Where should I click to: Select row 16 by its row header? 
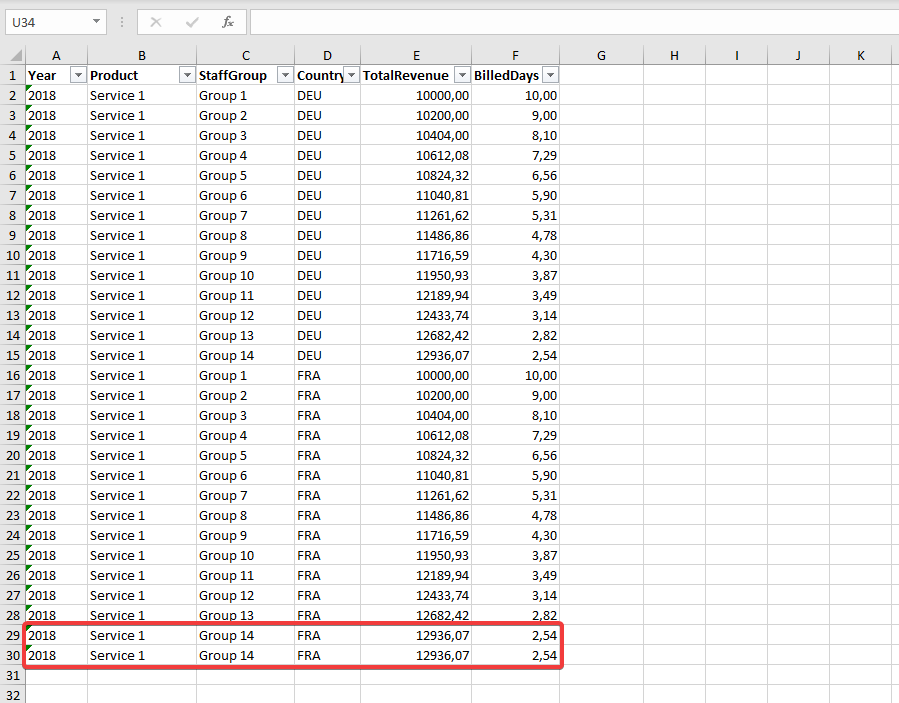click(13, 375)
